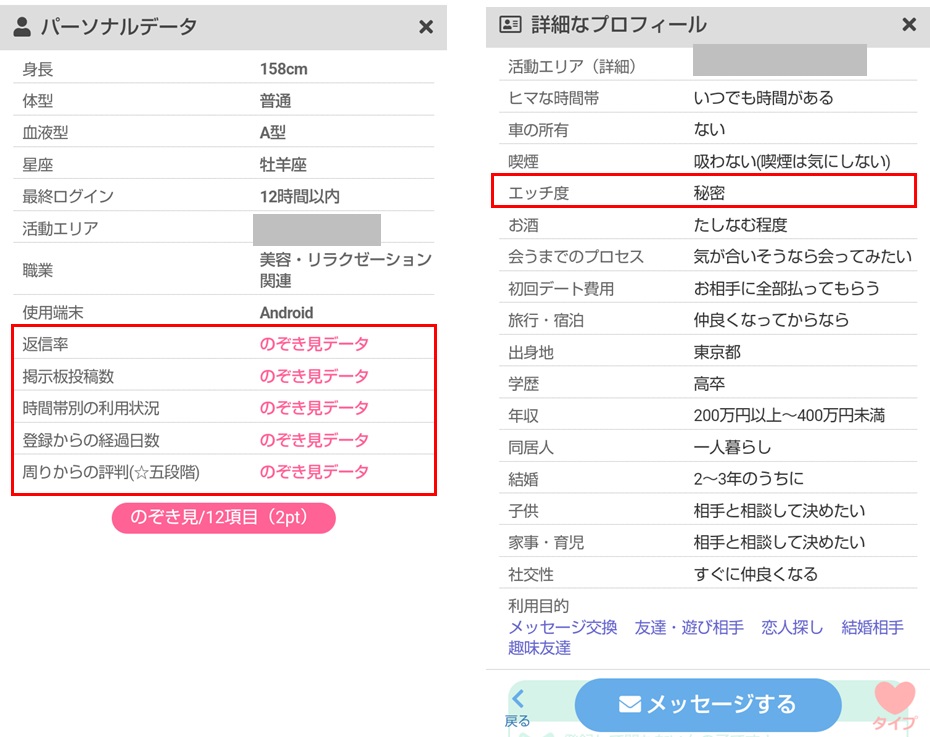Select the メッセージ交換 purpose link
This screenshot has height=737, width=930.
click(562, 627)
